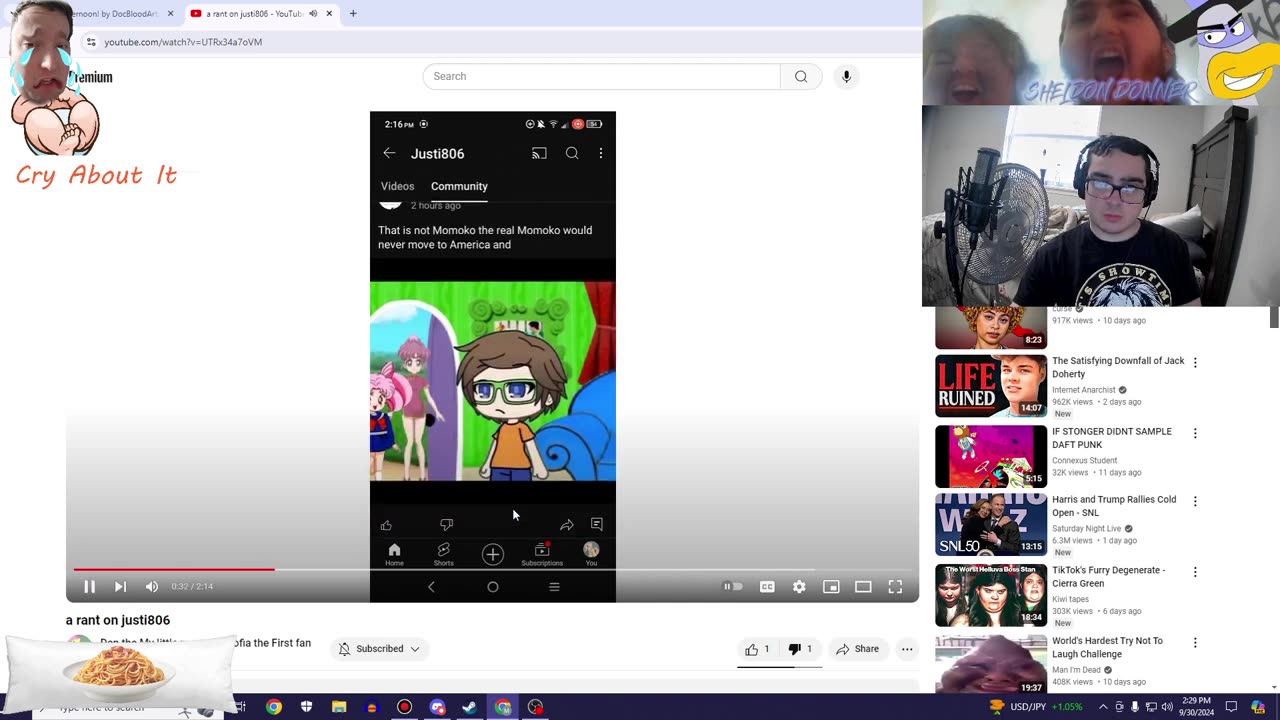Close the DocBloodArt tab
Image resolution: width=1280 pixels, height=720 pixels.
[170, 14]
